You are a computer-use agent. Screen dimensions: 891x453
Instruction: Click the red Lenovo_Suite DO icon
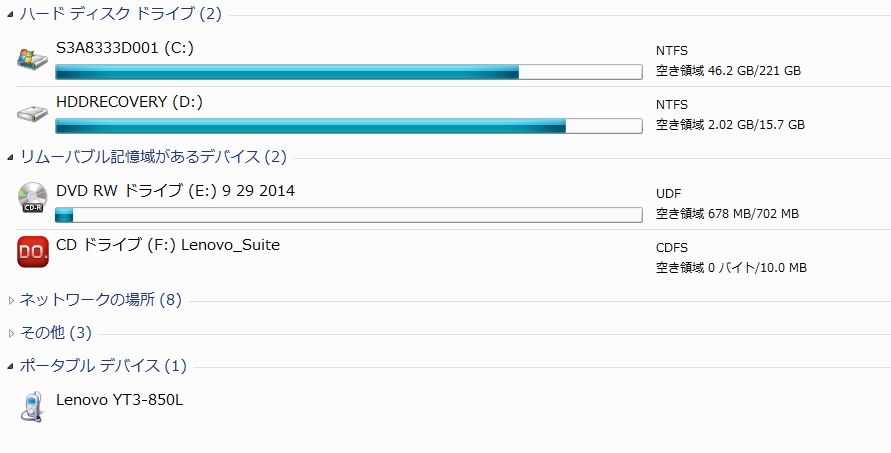pyautogui.click(x=33, y=252)
